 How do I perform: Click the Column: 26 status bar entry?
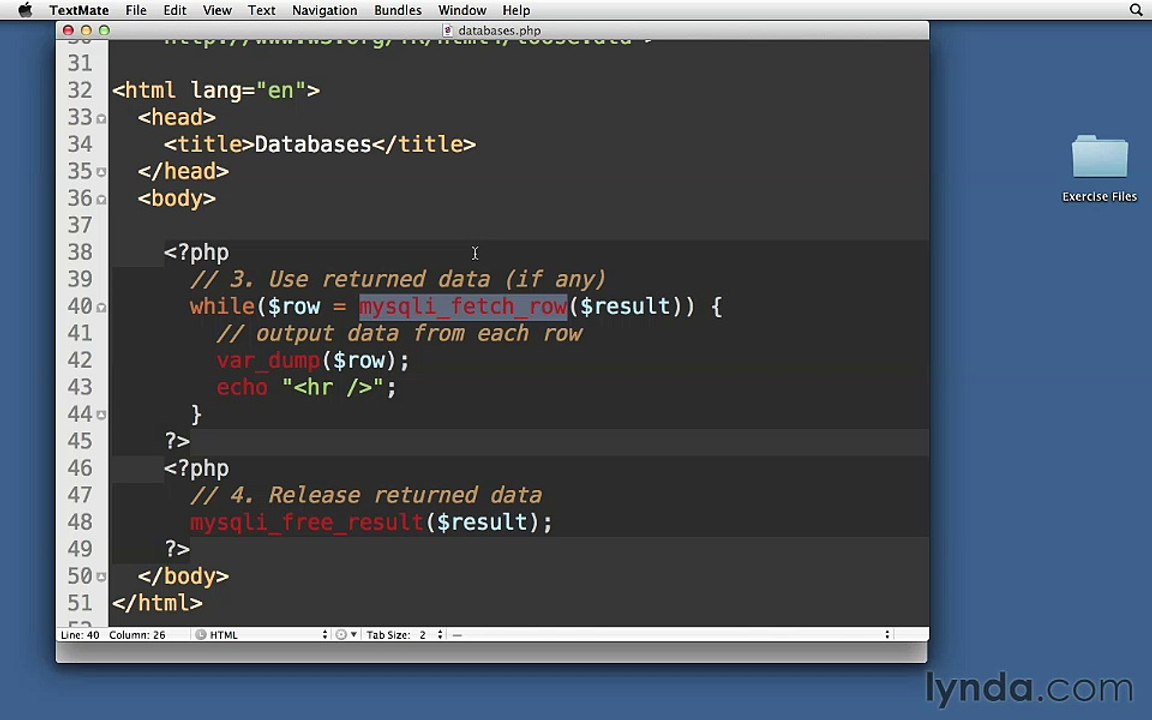pyautogui.click(x=137, y=635)
